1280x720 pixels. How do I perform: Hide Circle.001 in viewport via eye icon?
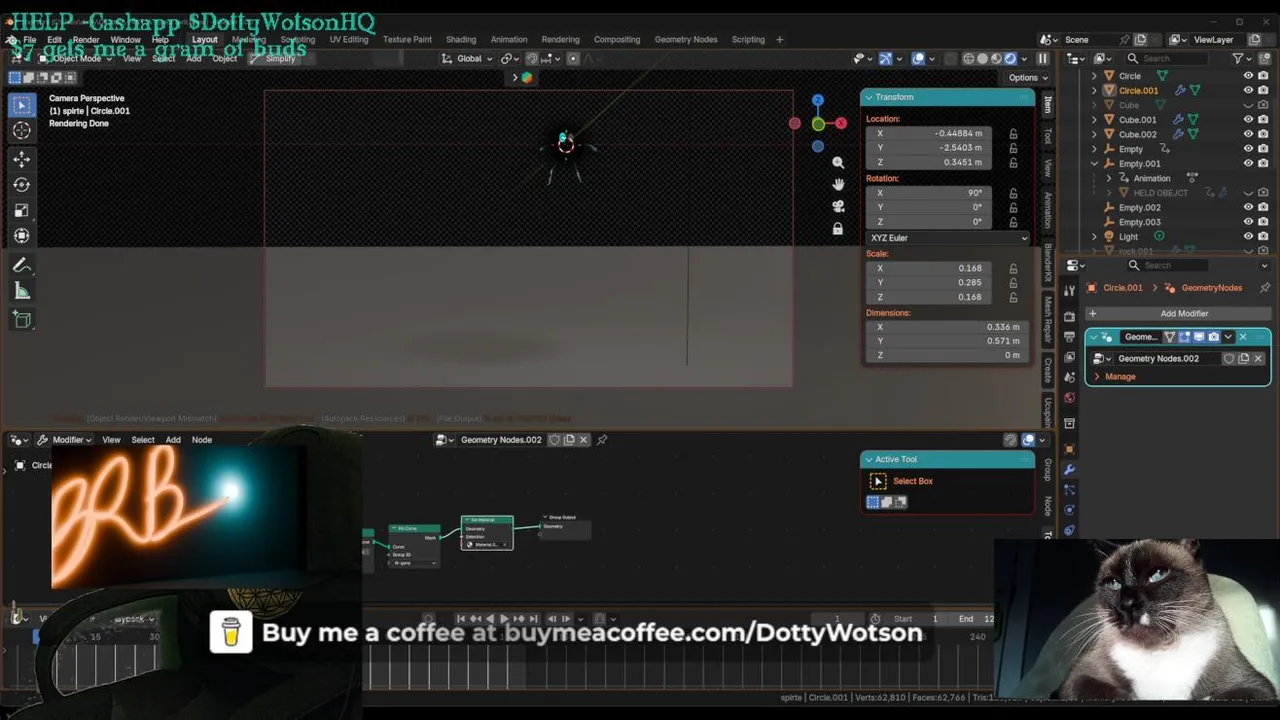1248,90
